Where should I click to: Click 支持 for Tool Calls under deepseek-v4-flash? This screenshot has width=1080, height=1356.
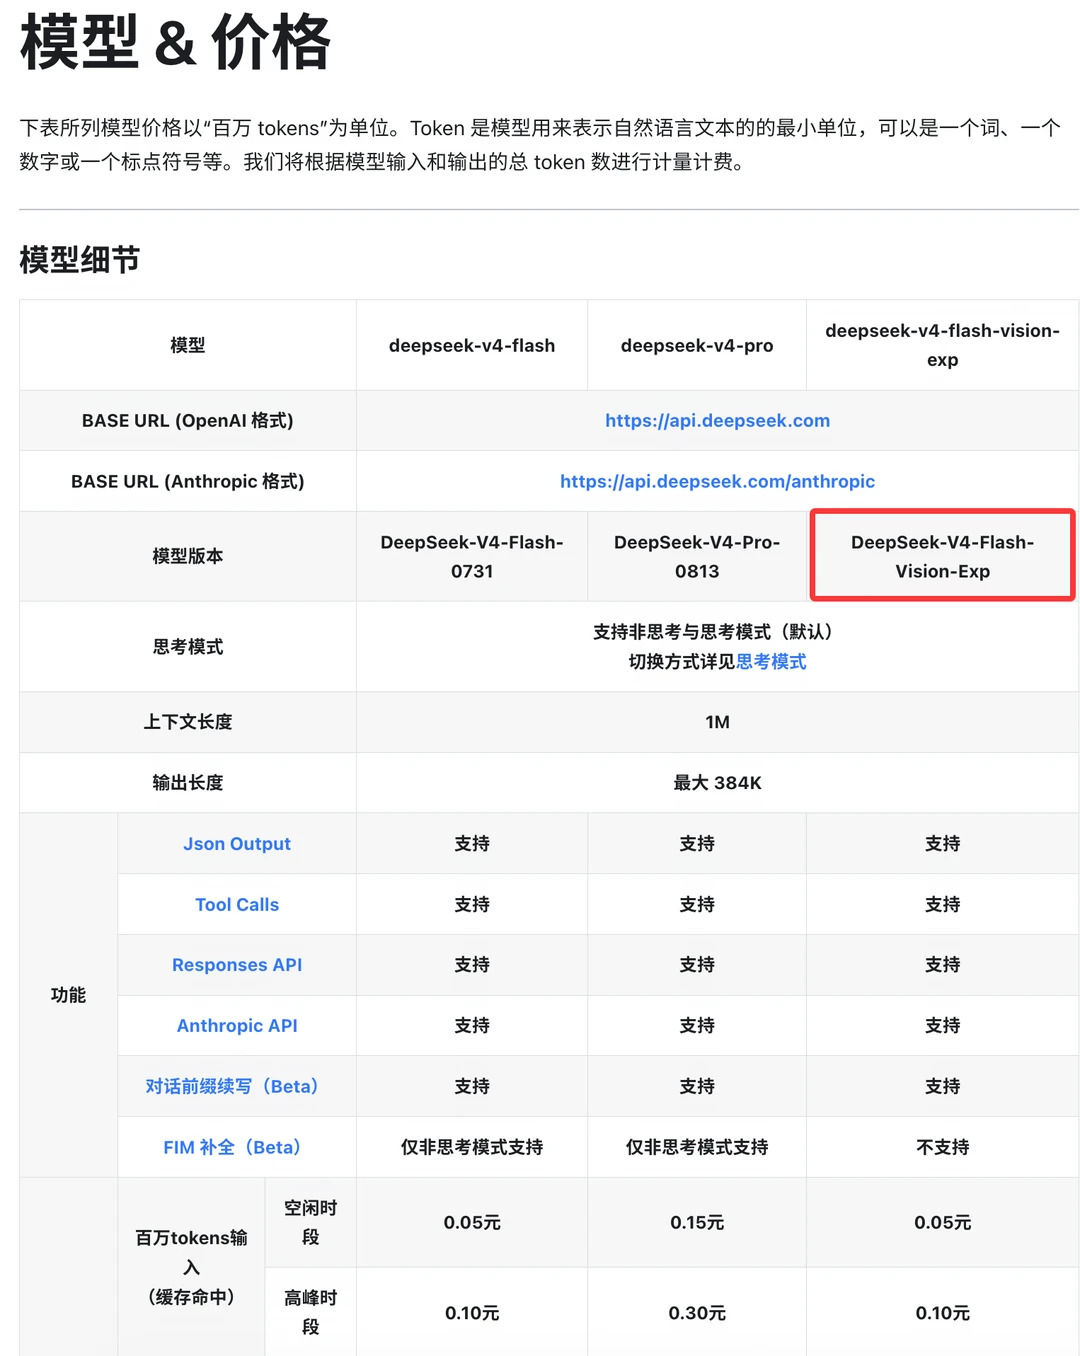pos(472,905)
